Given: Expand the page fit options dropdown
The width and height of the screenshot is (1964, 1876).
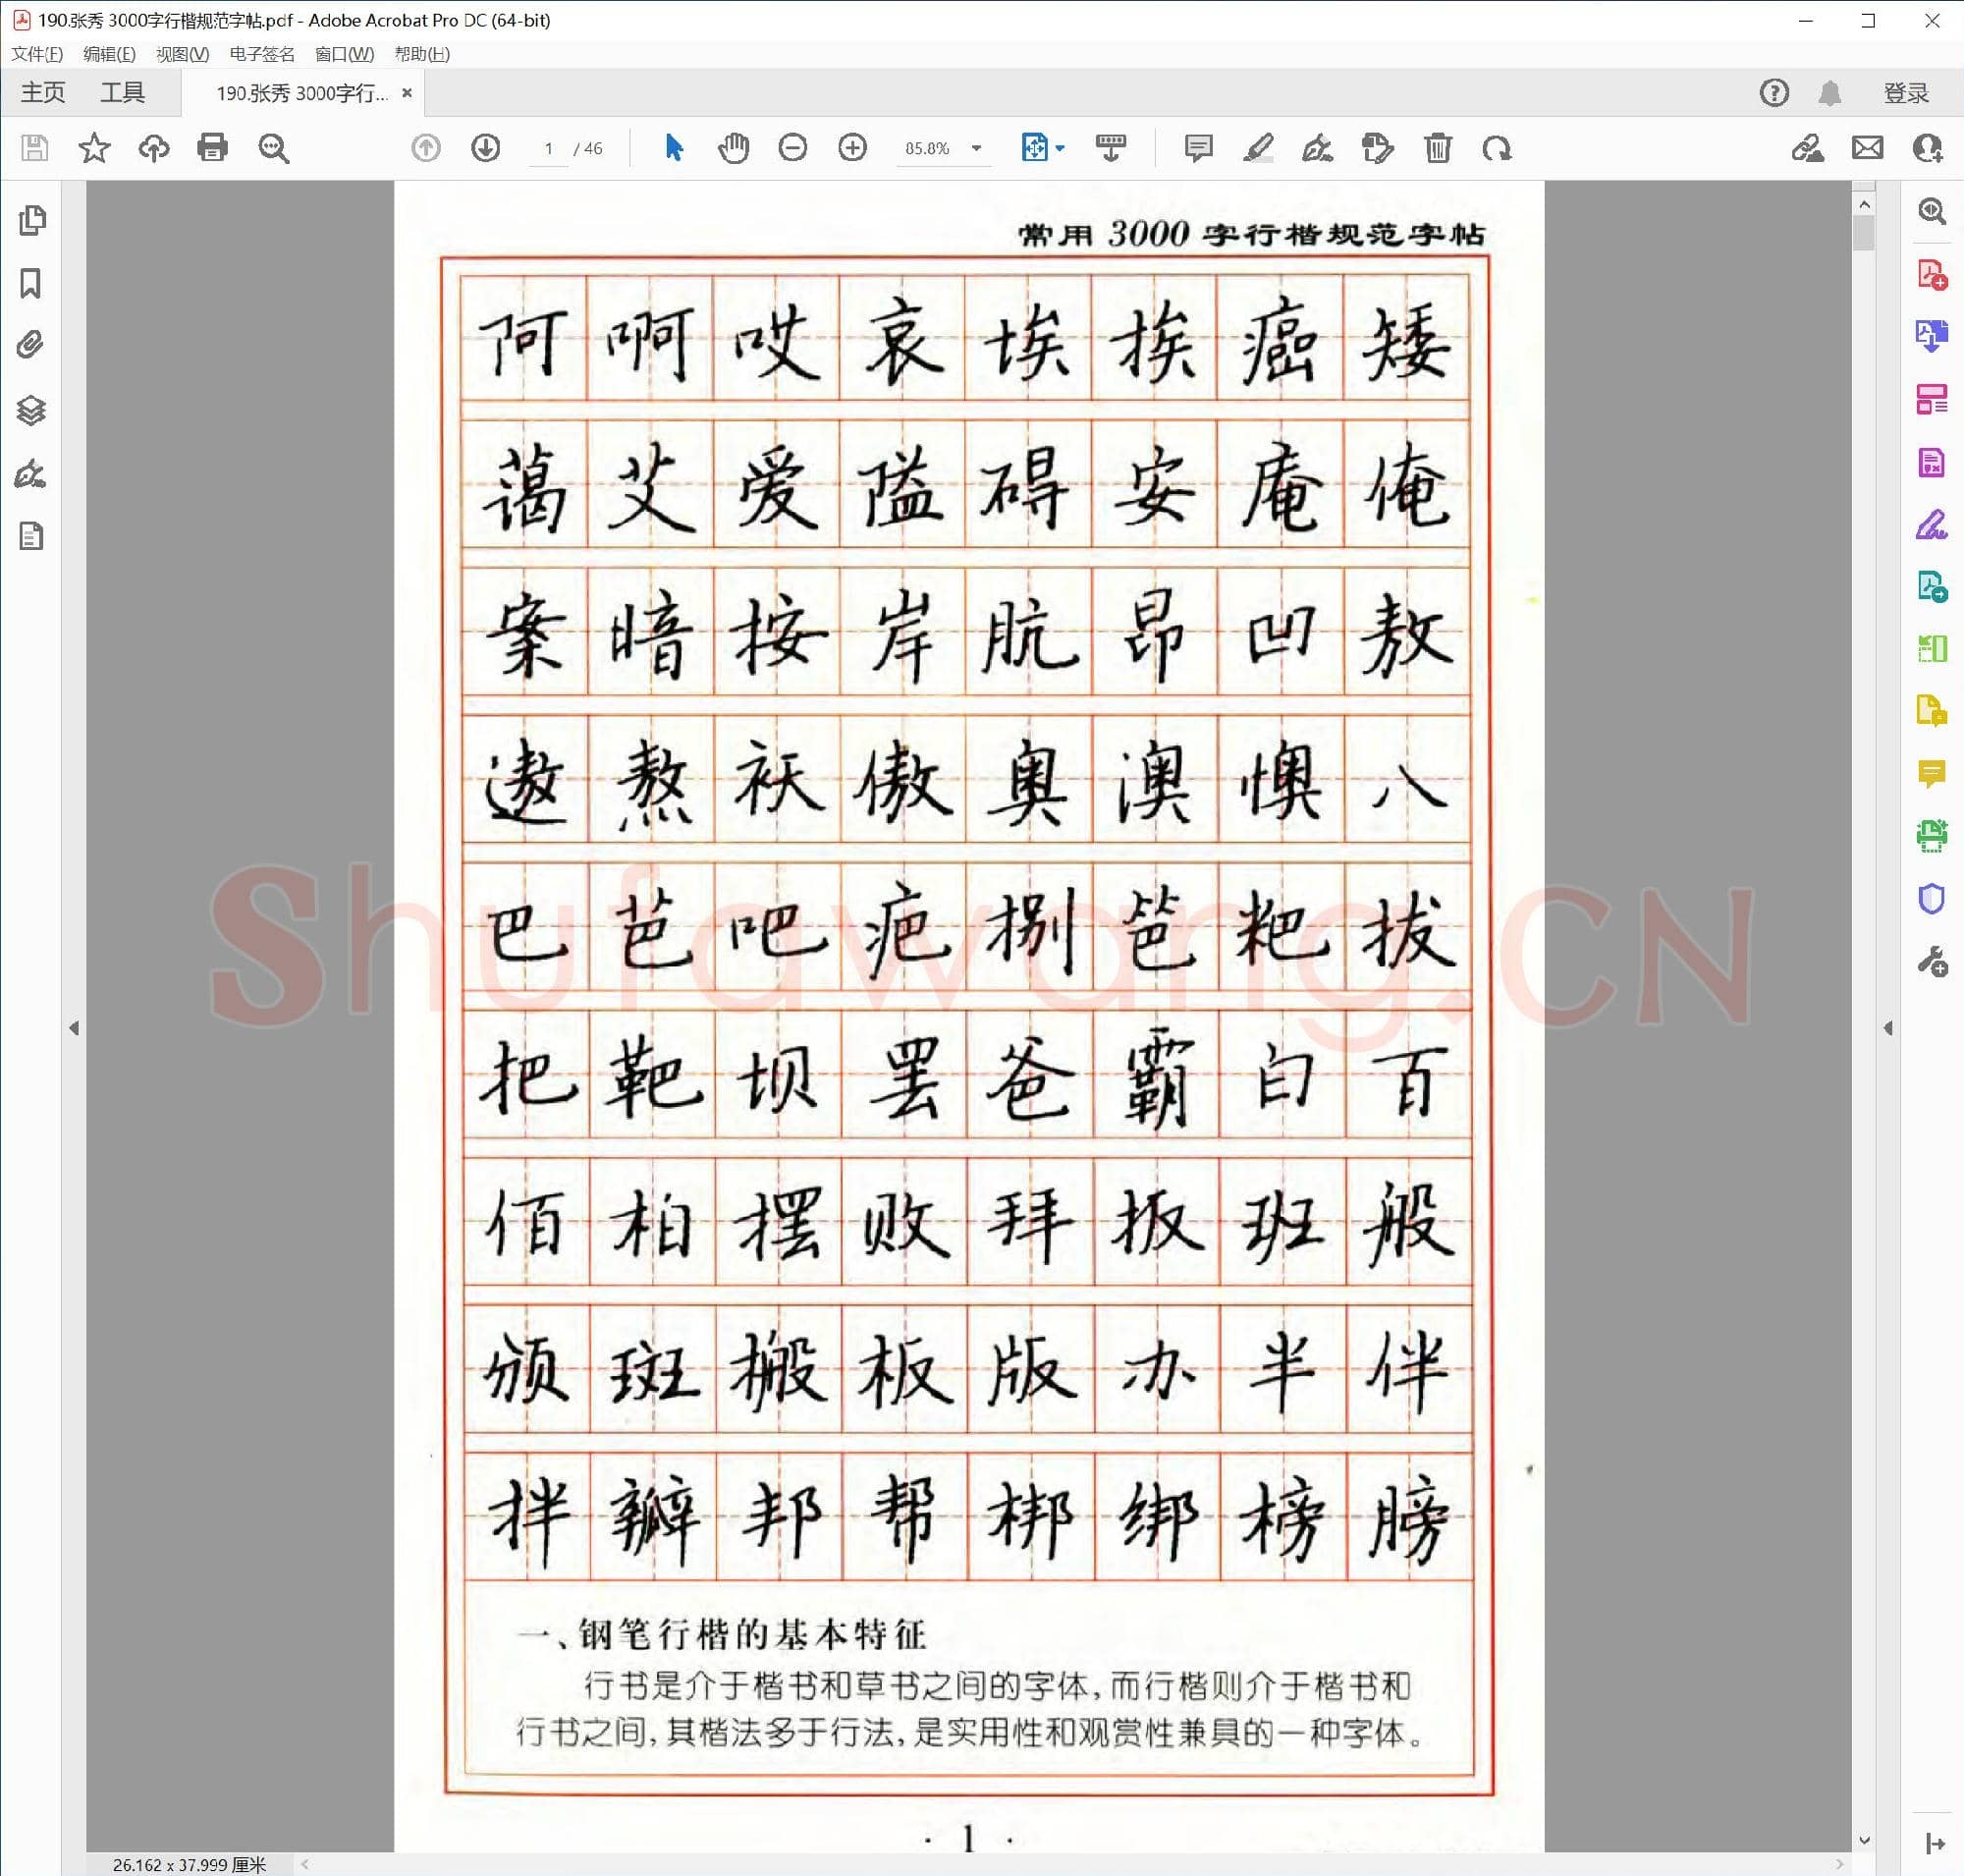Looking at the screenshot, I should coord(1060,148).
